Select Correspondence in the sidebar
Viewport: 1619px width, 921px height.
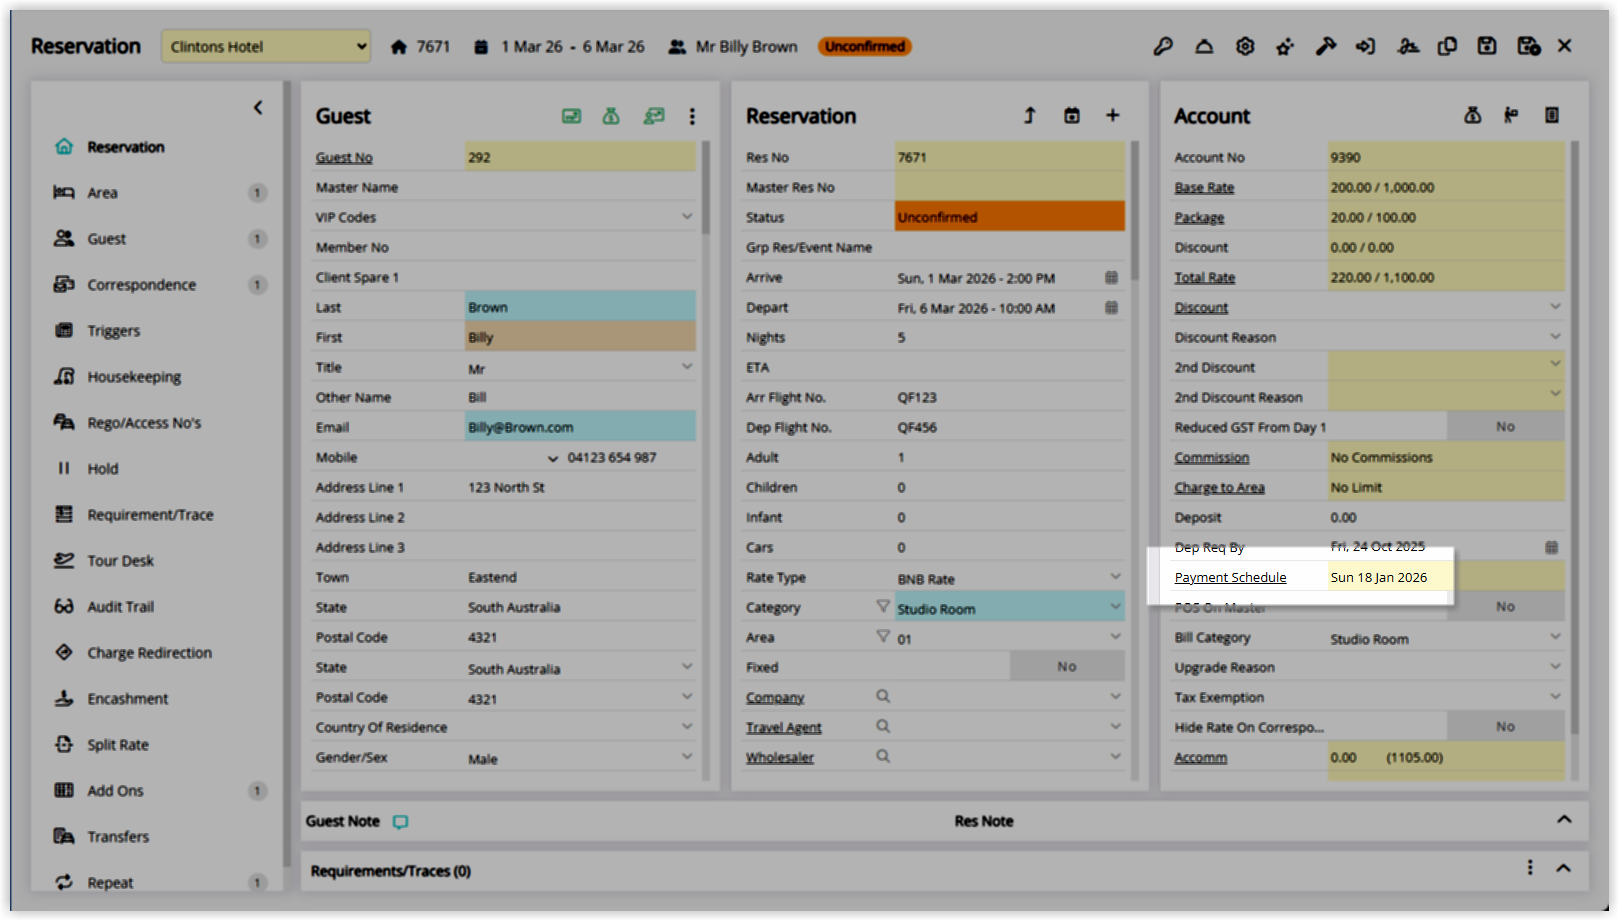click(141, 285)
